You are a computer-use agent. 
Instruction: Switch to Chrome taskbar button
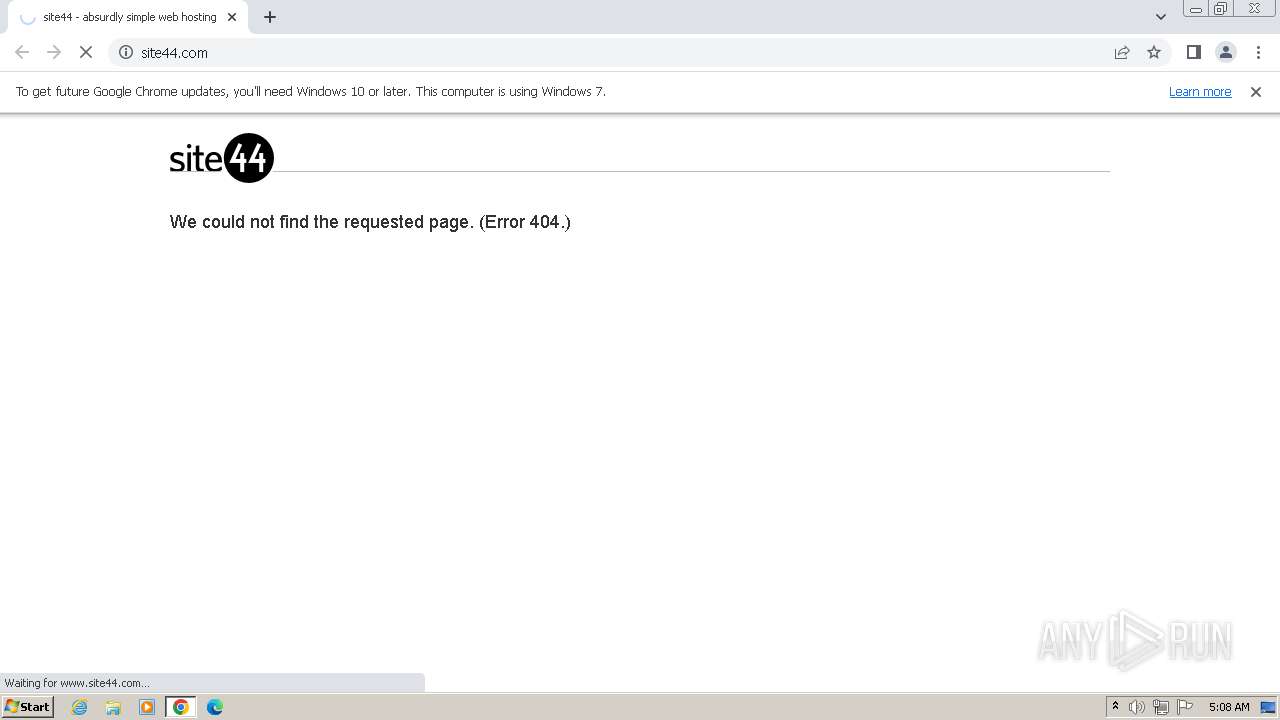[x=181, y=707]
